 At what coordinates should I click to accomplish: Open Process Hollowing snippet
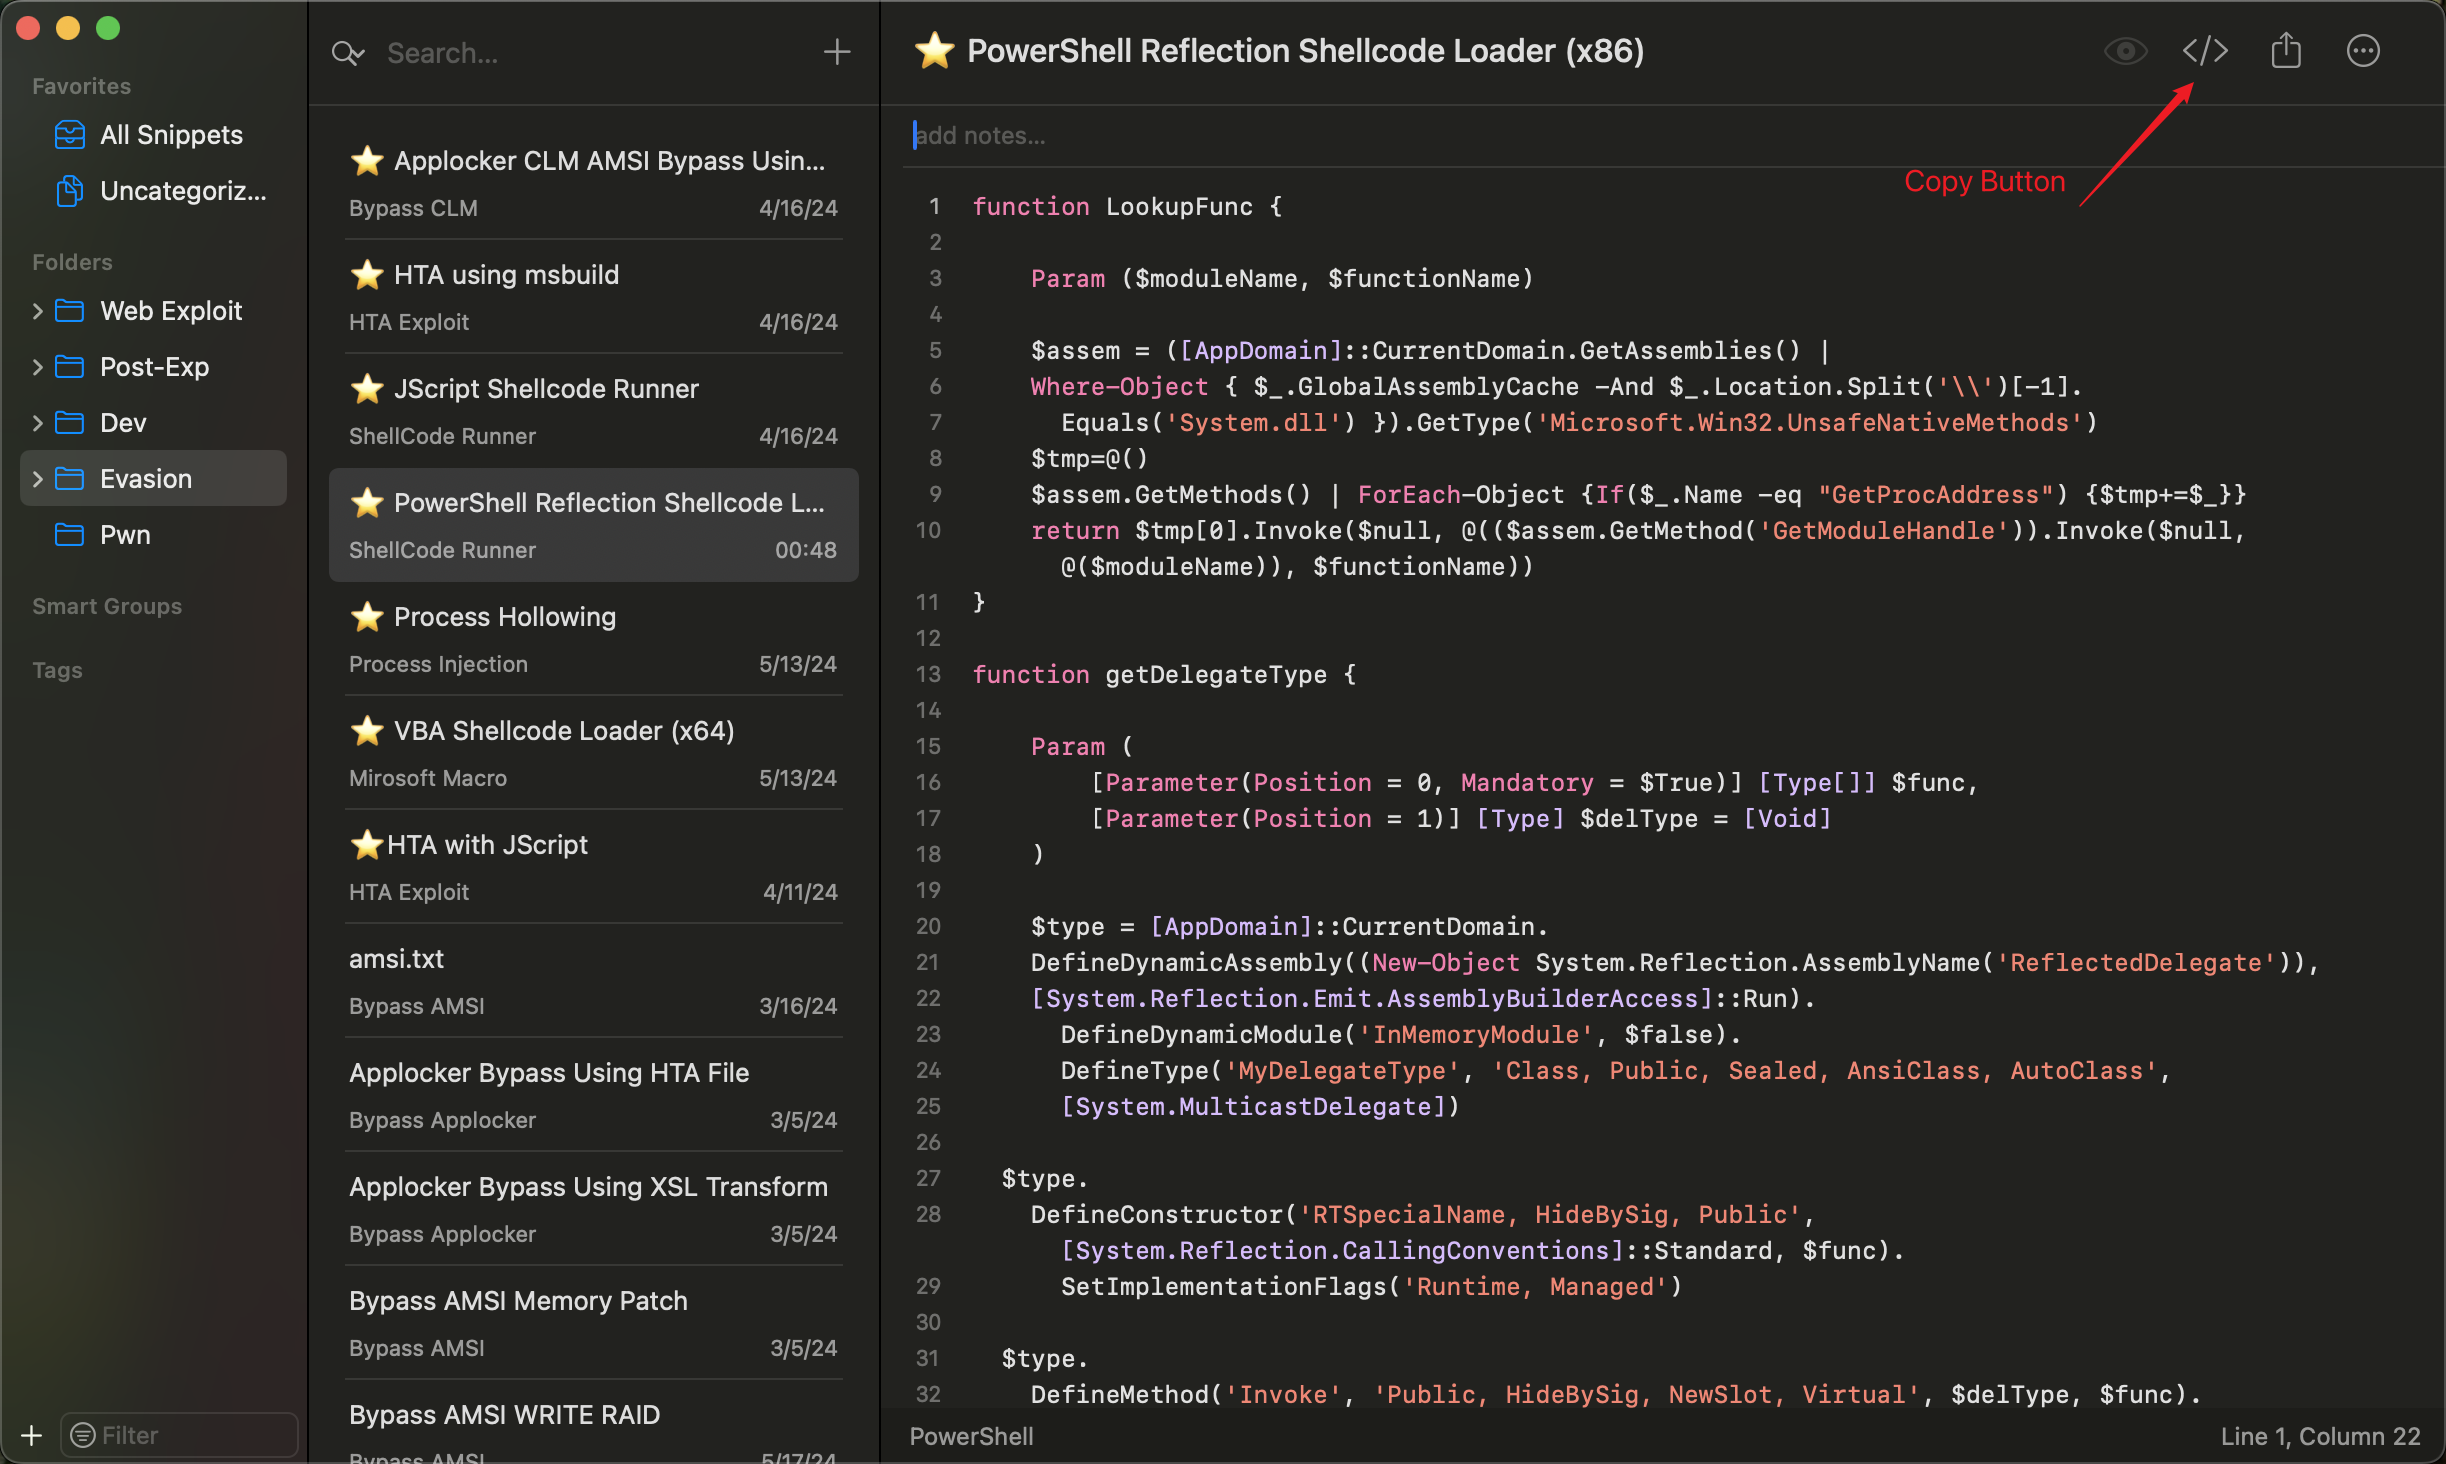(594, 639)
